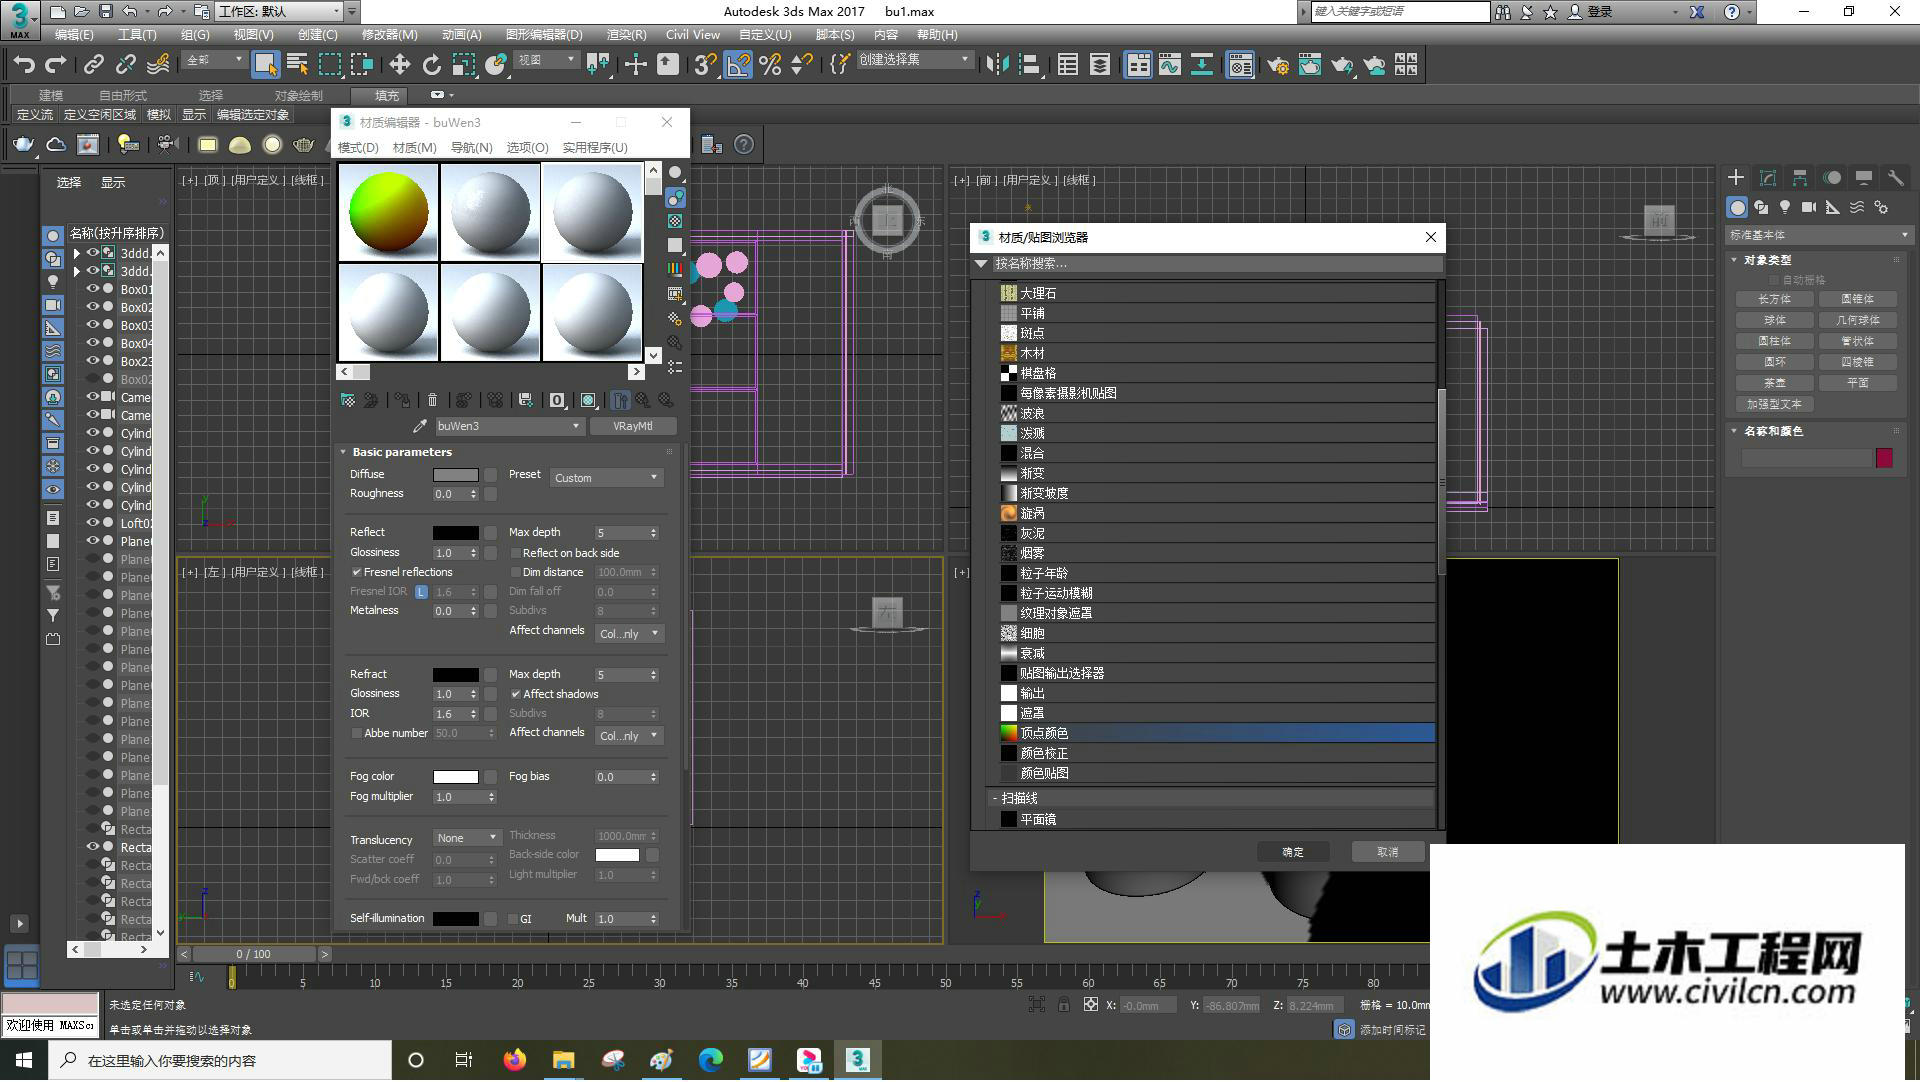Viewport: 1920px width, 1082px height.
Task: Open 3ds Max from Windows taskbar
Action: 857,1060
